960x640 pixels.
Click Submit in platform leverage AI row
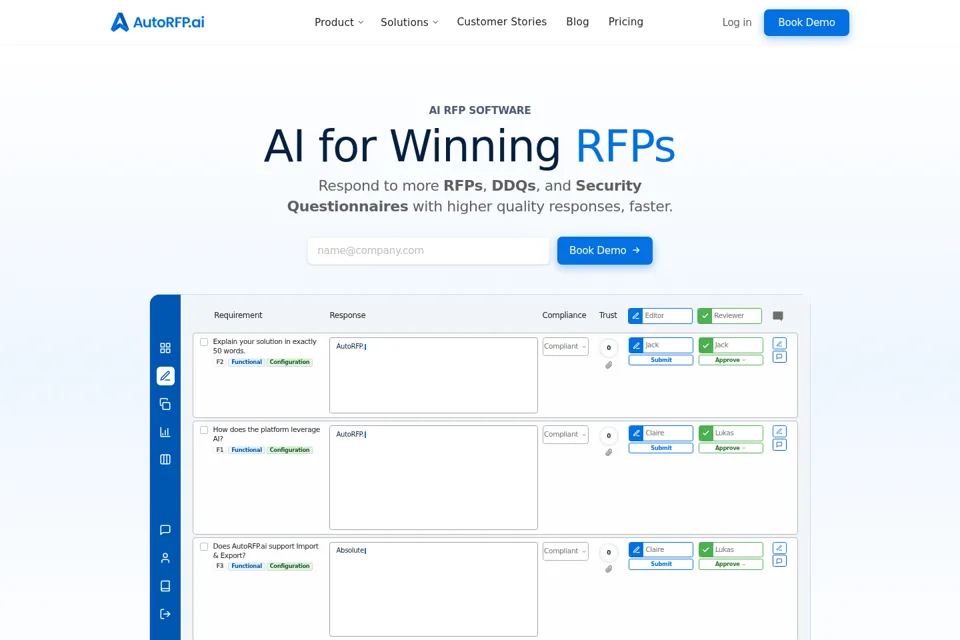click(661, 448)
